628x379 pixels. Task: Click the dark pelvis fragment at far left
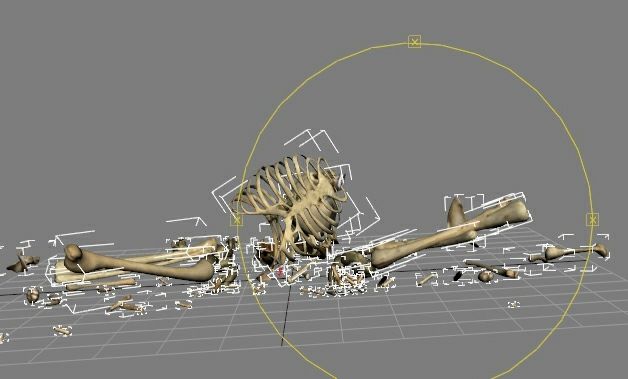[23, 263]
